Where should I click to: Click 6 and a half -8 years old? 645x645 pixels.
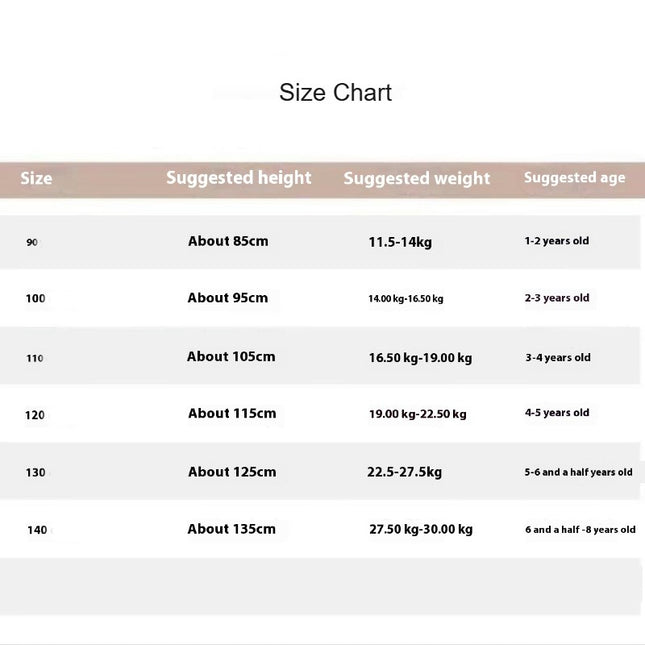click(x=580, y=529)
